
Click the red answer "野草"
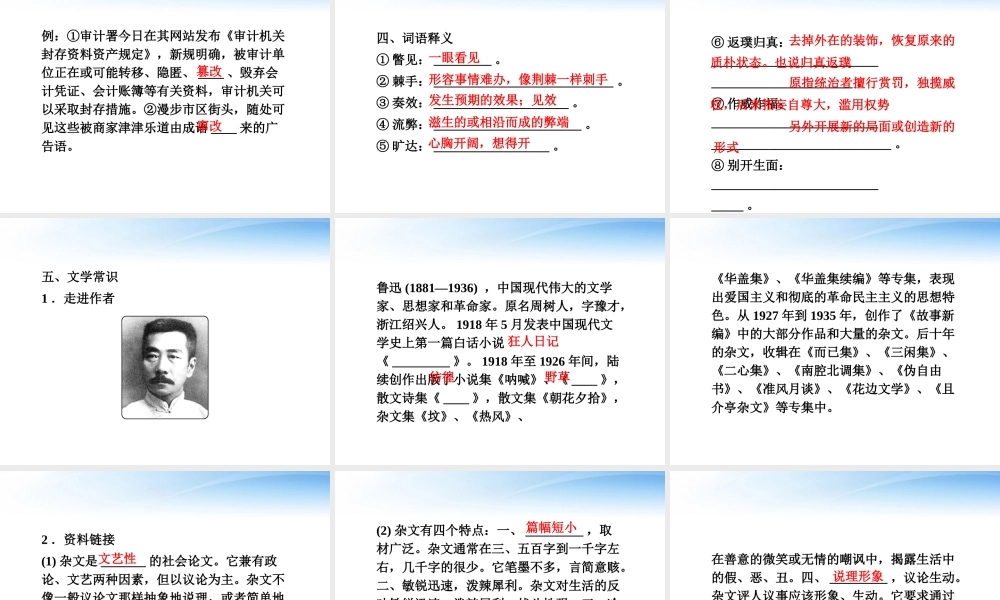(x=557, y=377)
